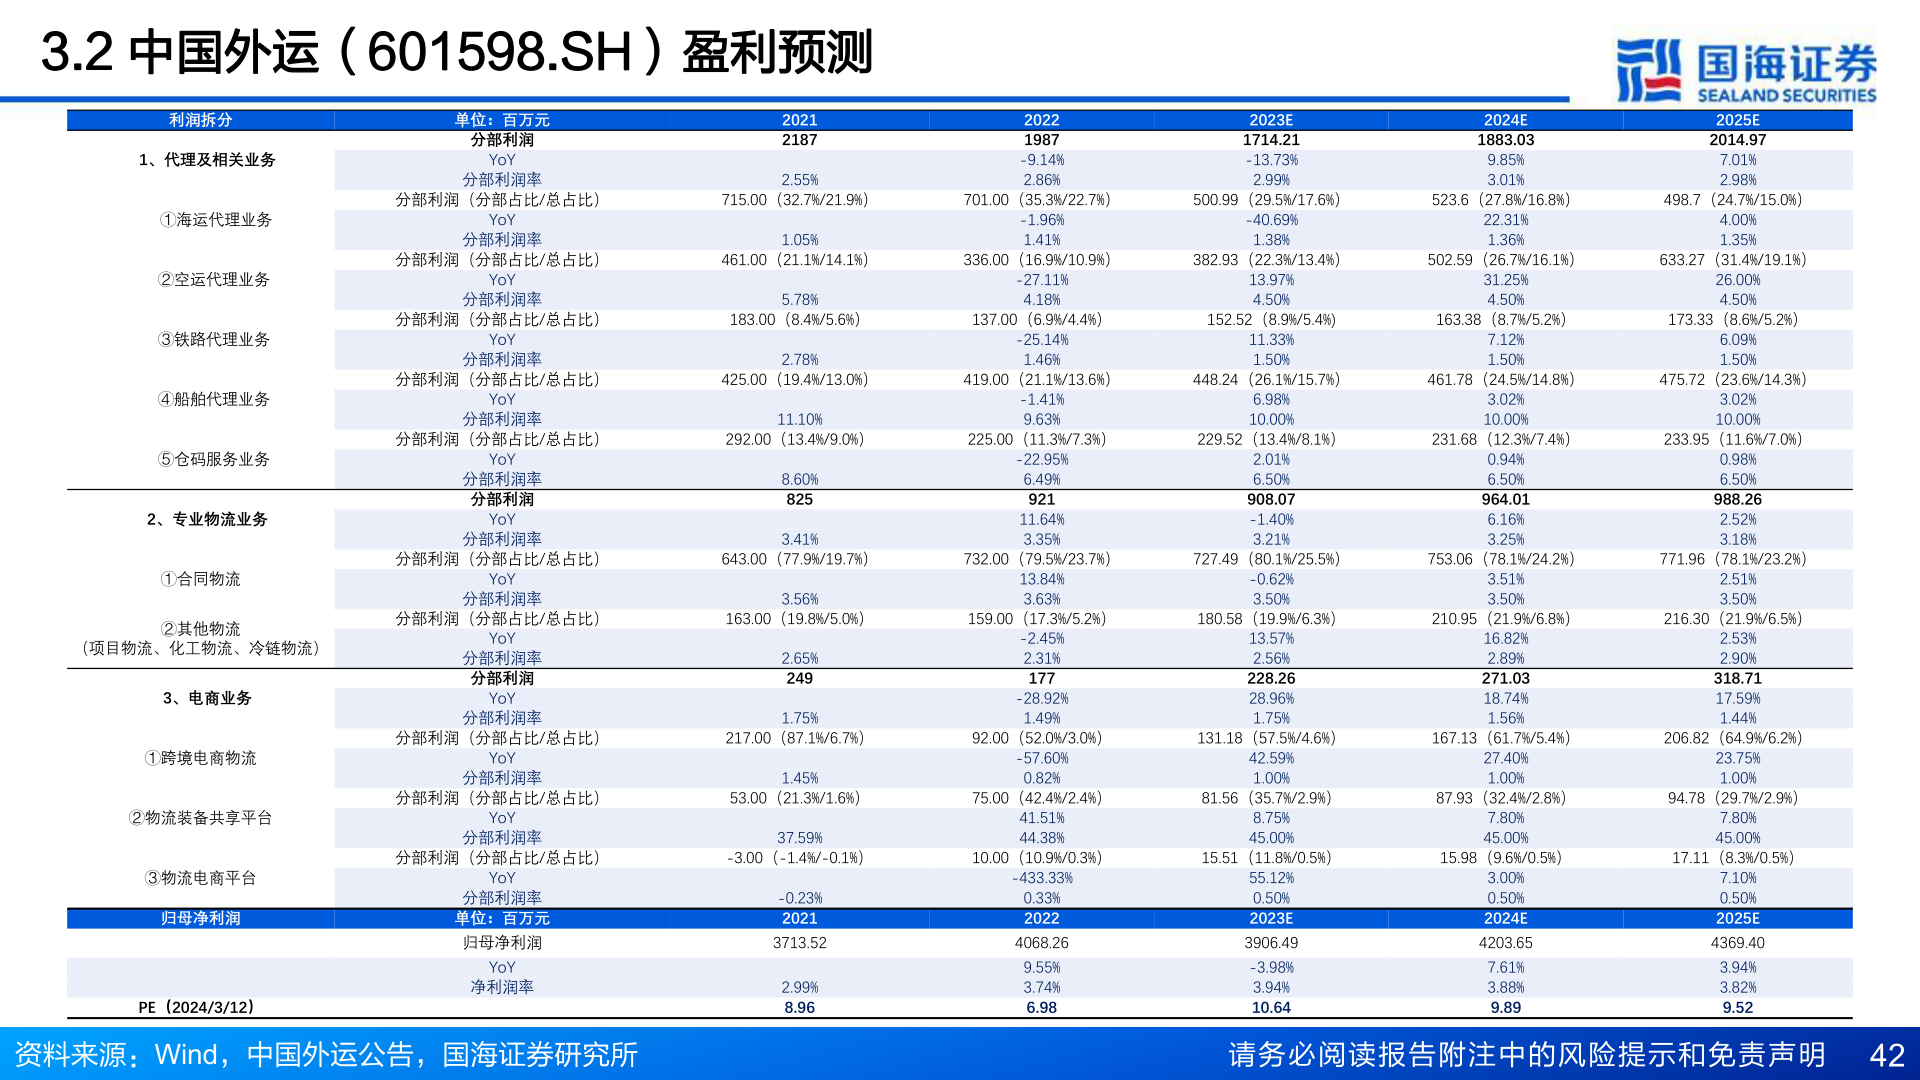Click the ④船舶代理业务 label
Screen dimensions: 1920x1080
[x=214, y=399]
